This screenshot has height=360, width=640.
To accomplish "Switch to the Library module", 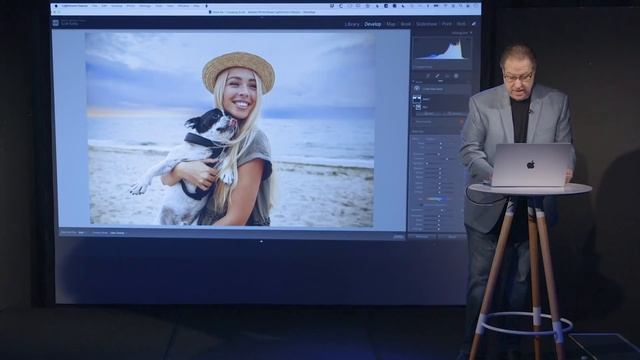I will 352,24.
